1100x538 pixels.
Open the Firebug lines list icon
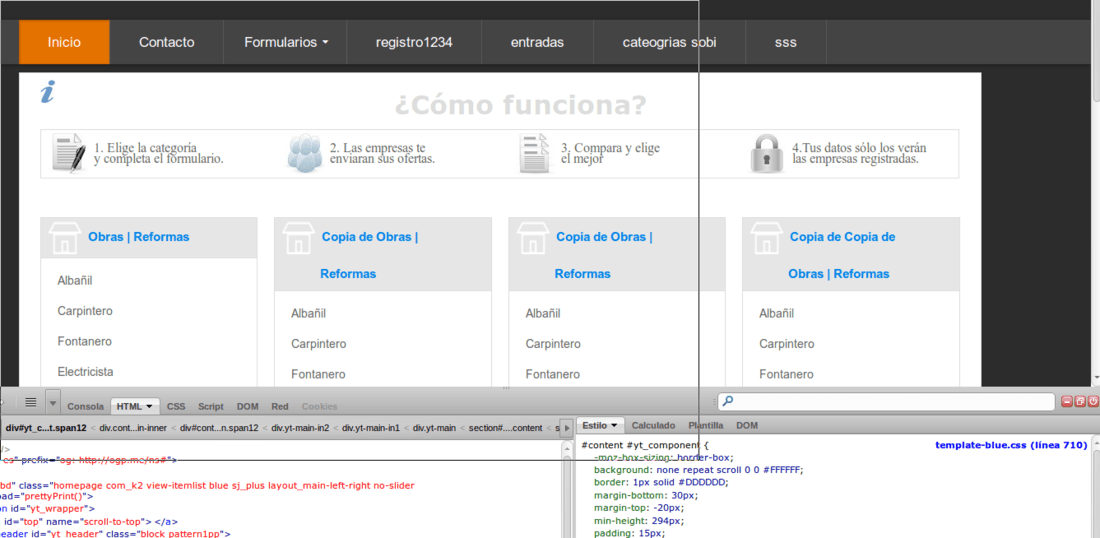31,402
